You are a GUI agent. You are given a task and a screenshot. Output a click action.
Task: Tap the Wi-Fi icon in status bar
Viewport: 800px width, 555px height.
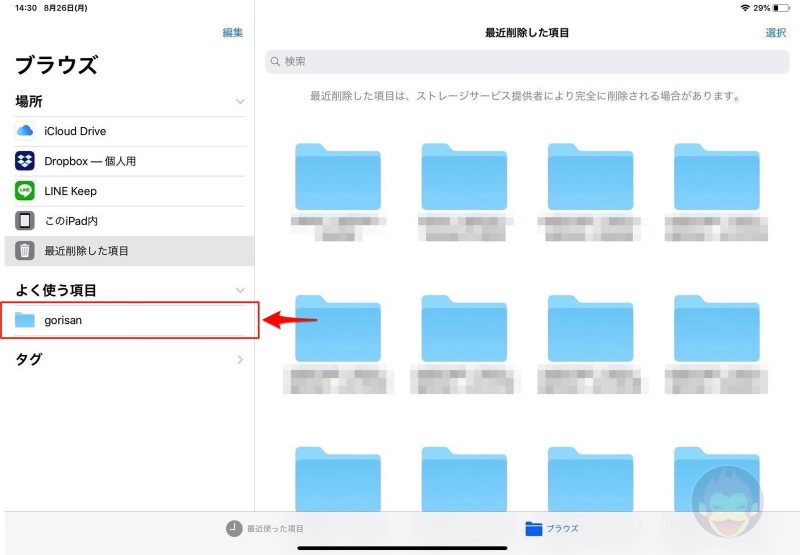745,8
